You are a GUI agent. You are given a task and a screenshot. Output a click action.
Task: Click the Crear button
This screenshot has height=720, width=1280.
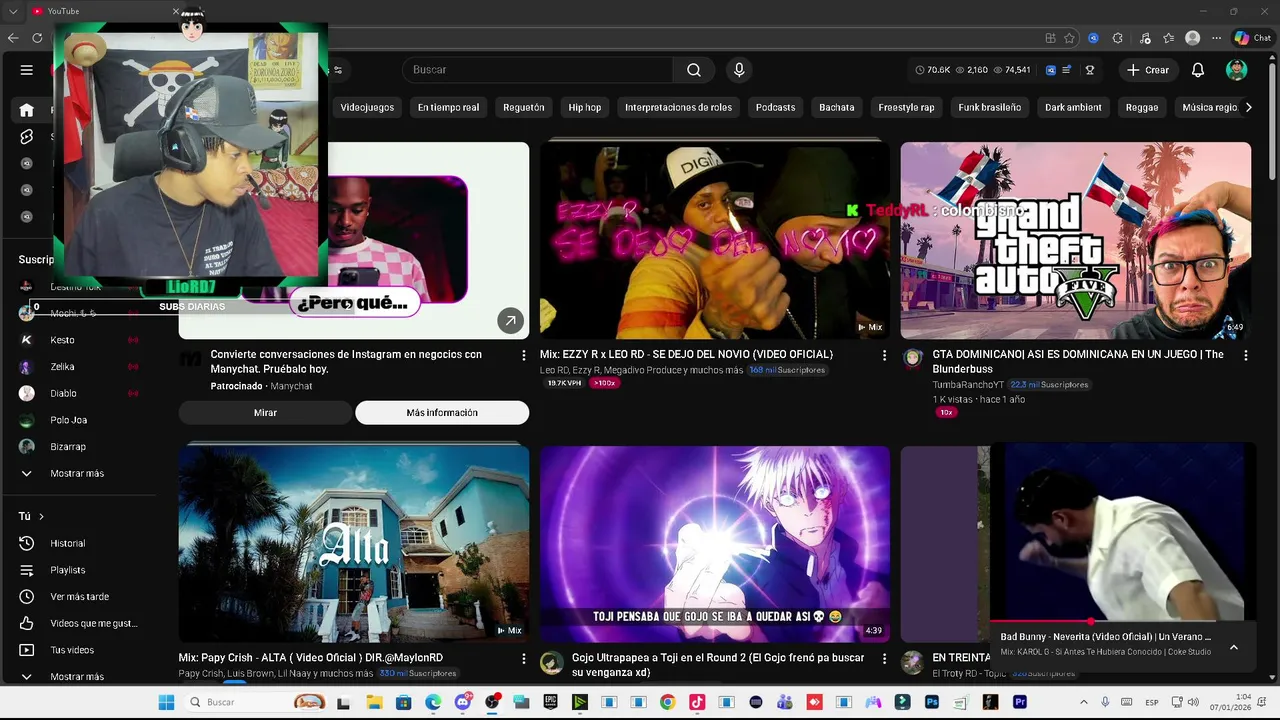1147,70
